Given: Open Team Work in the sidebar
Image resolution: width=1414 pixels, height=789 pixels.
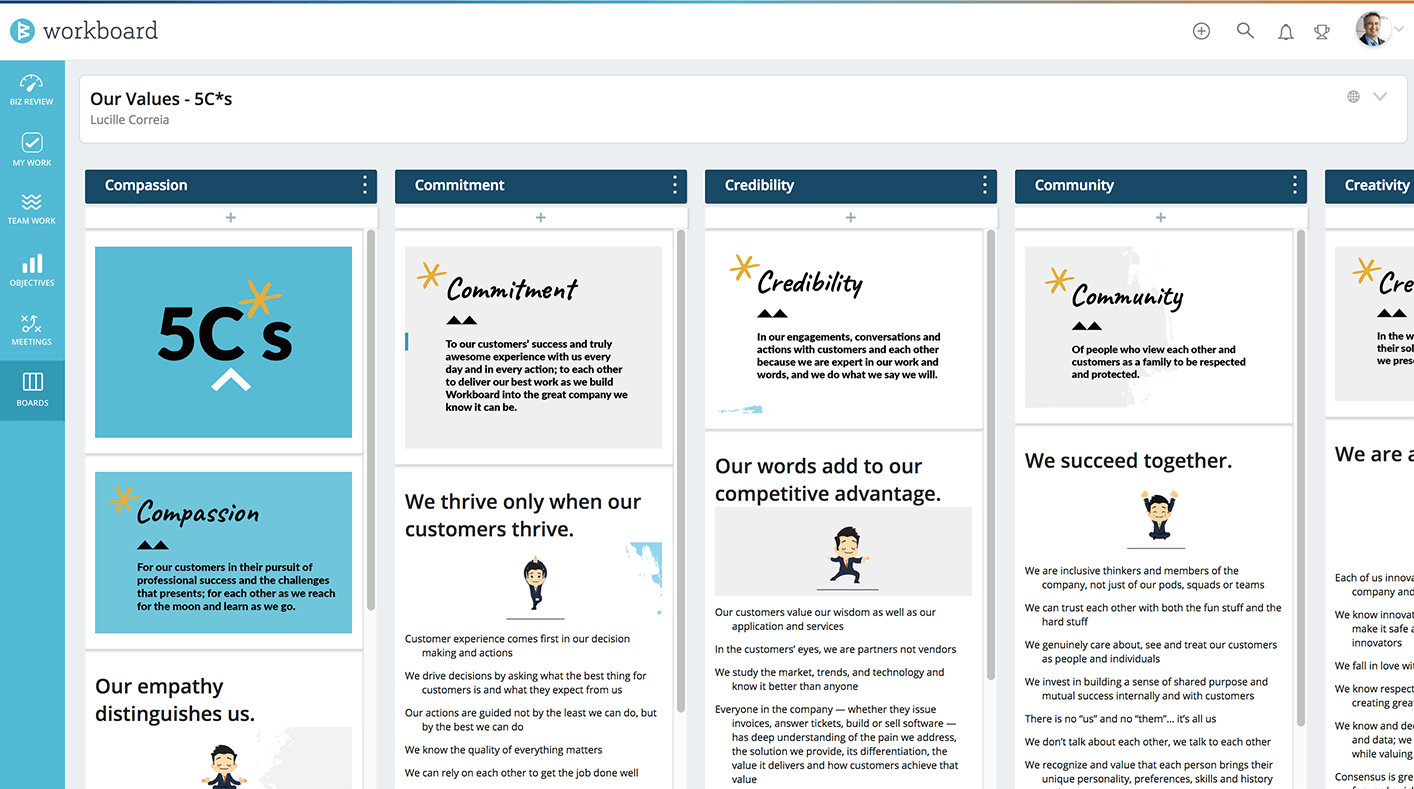Looking at the screenshot, I should coord(32,209).
